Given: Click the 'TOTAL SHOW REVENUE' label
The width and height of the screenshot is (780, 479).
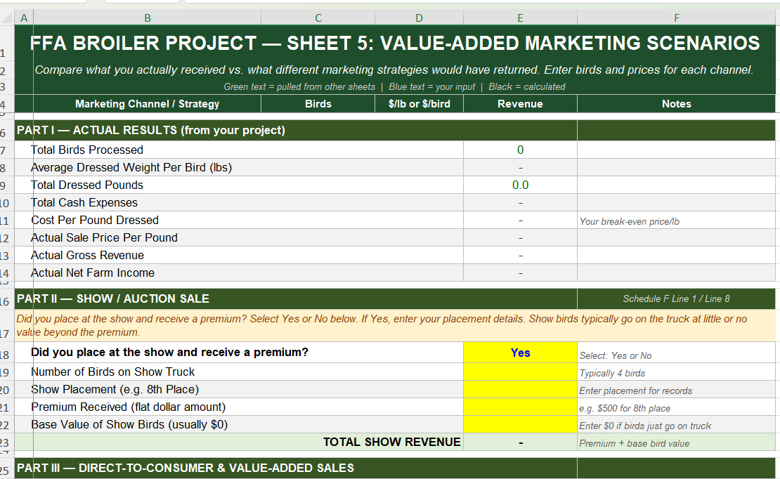Looking at the screenshot, I should click(392, 442).
